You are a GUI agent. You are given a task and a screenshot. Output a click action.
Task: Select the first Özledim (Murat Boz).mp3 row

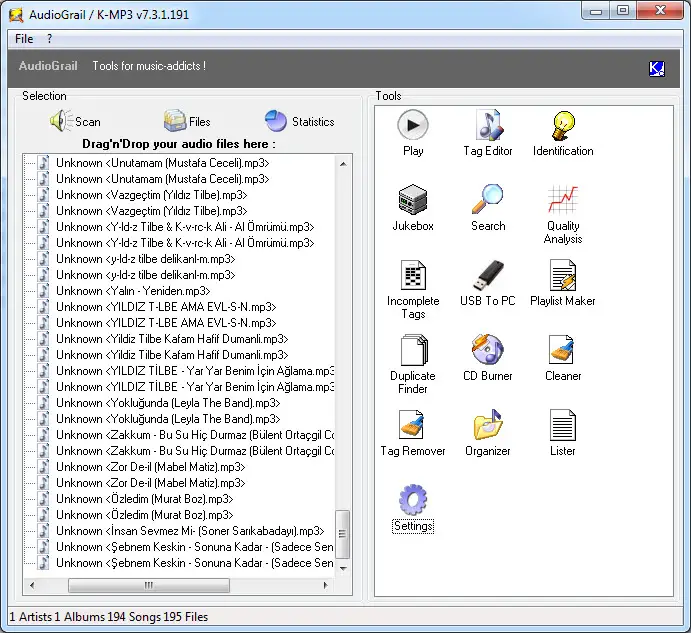coord(145,499)
